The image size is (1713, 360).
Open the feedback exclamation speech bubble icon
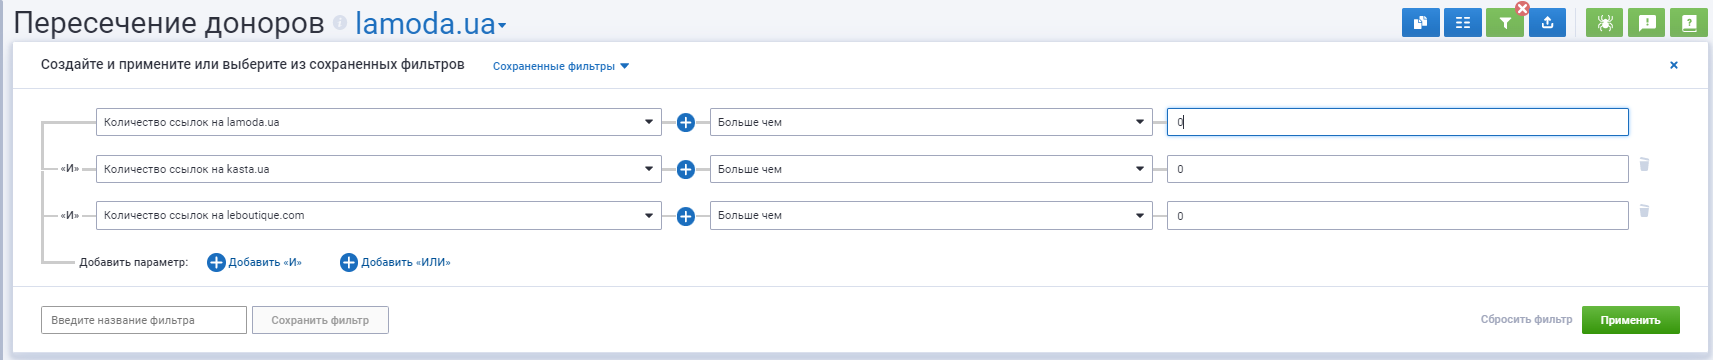click(x=1647, y=23)
